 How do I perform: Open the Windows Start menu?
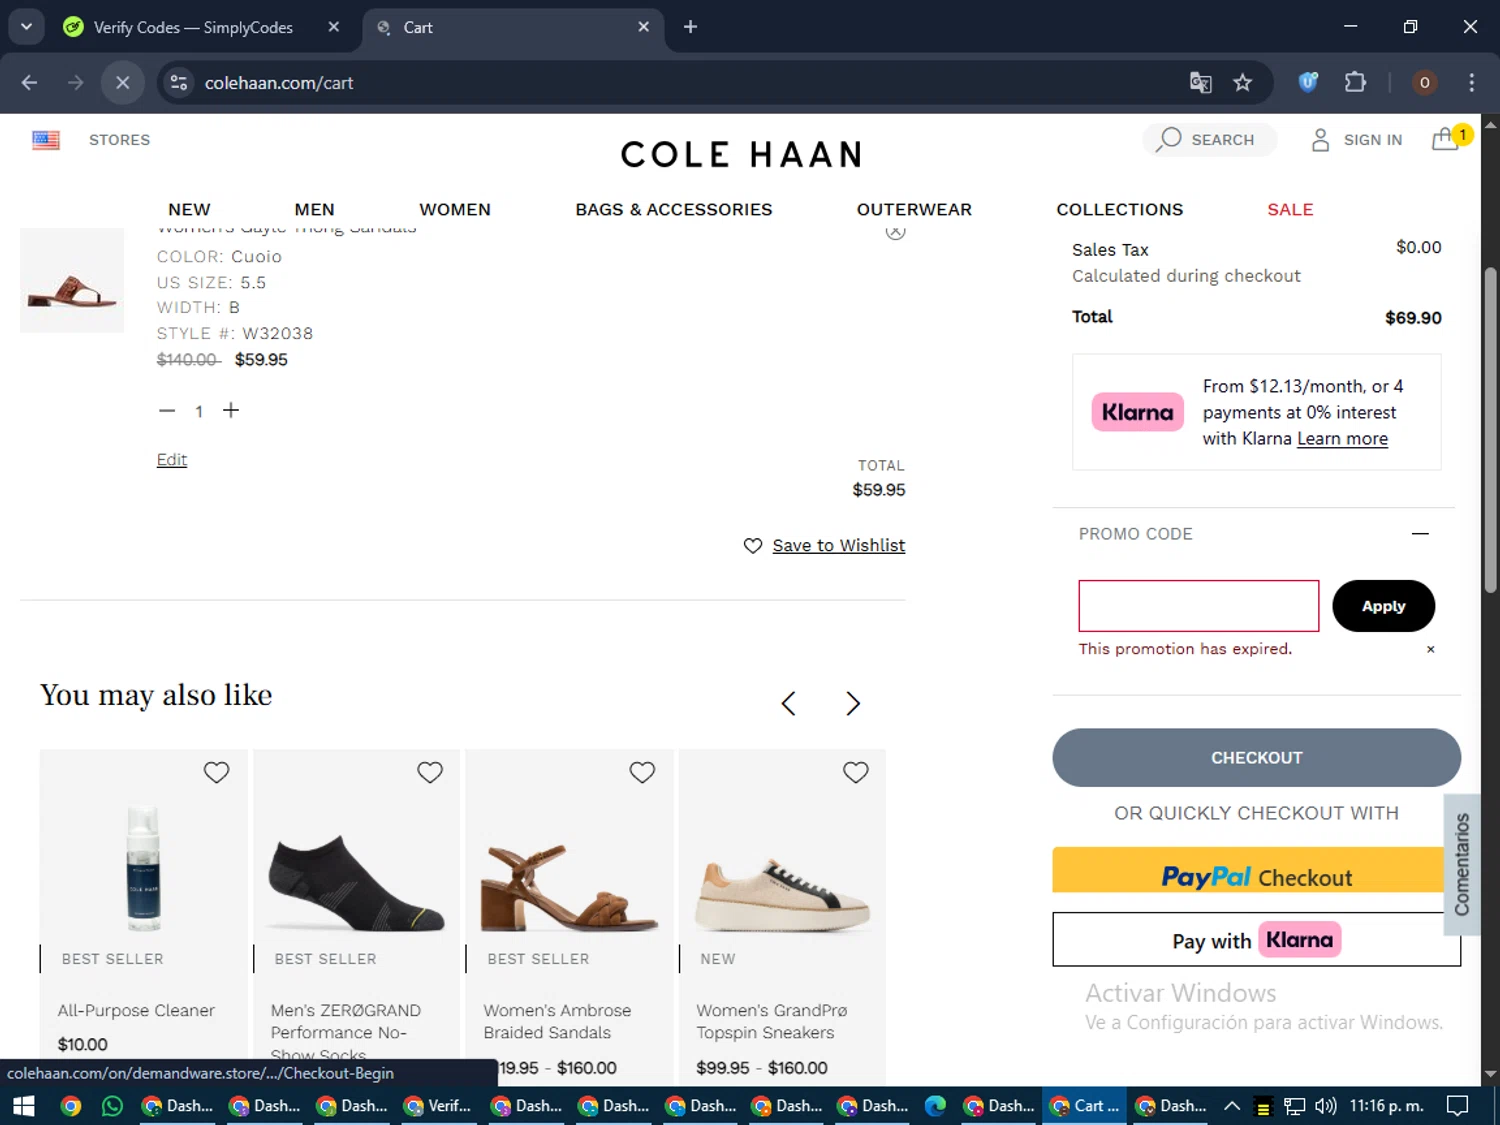(x=24, y=1106)
